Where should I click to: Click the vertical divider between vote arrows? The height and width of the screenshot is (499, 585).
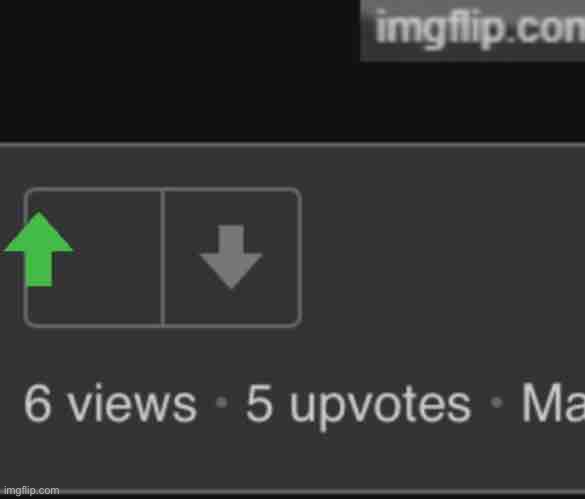[163, 258]
